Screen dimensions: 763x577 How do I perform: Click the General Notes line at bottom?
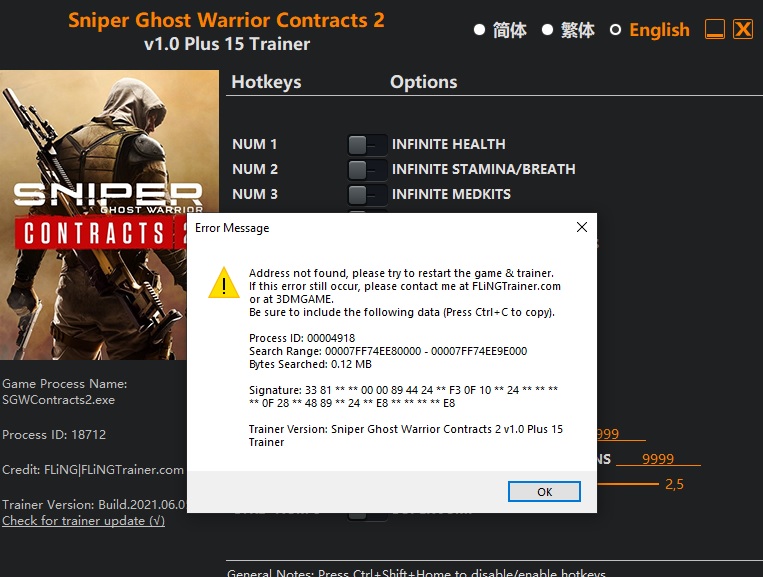point(417,573)
